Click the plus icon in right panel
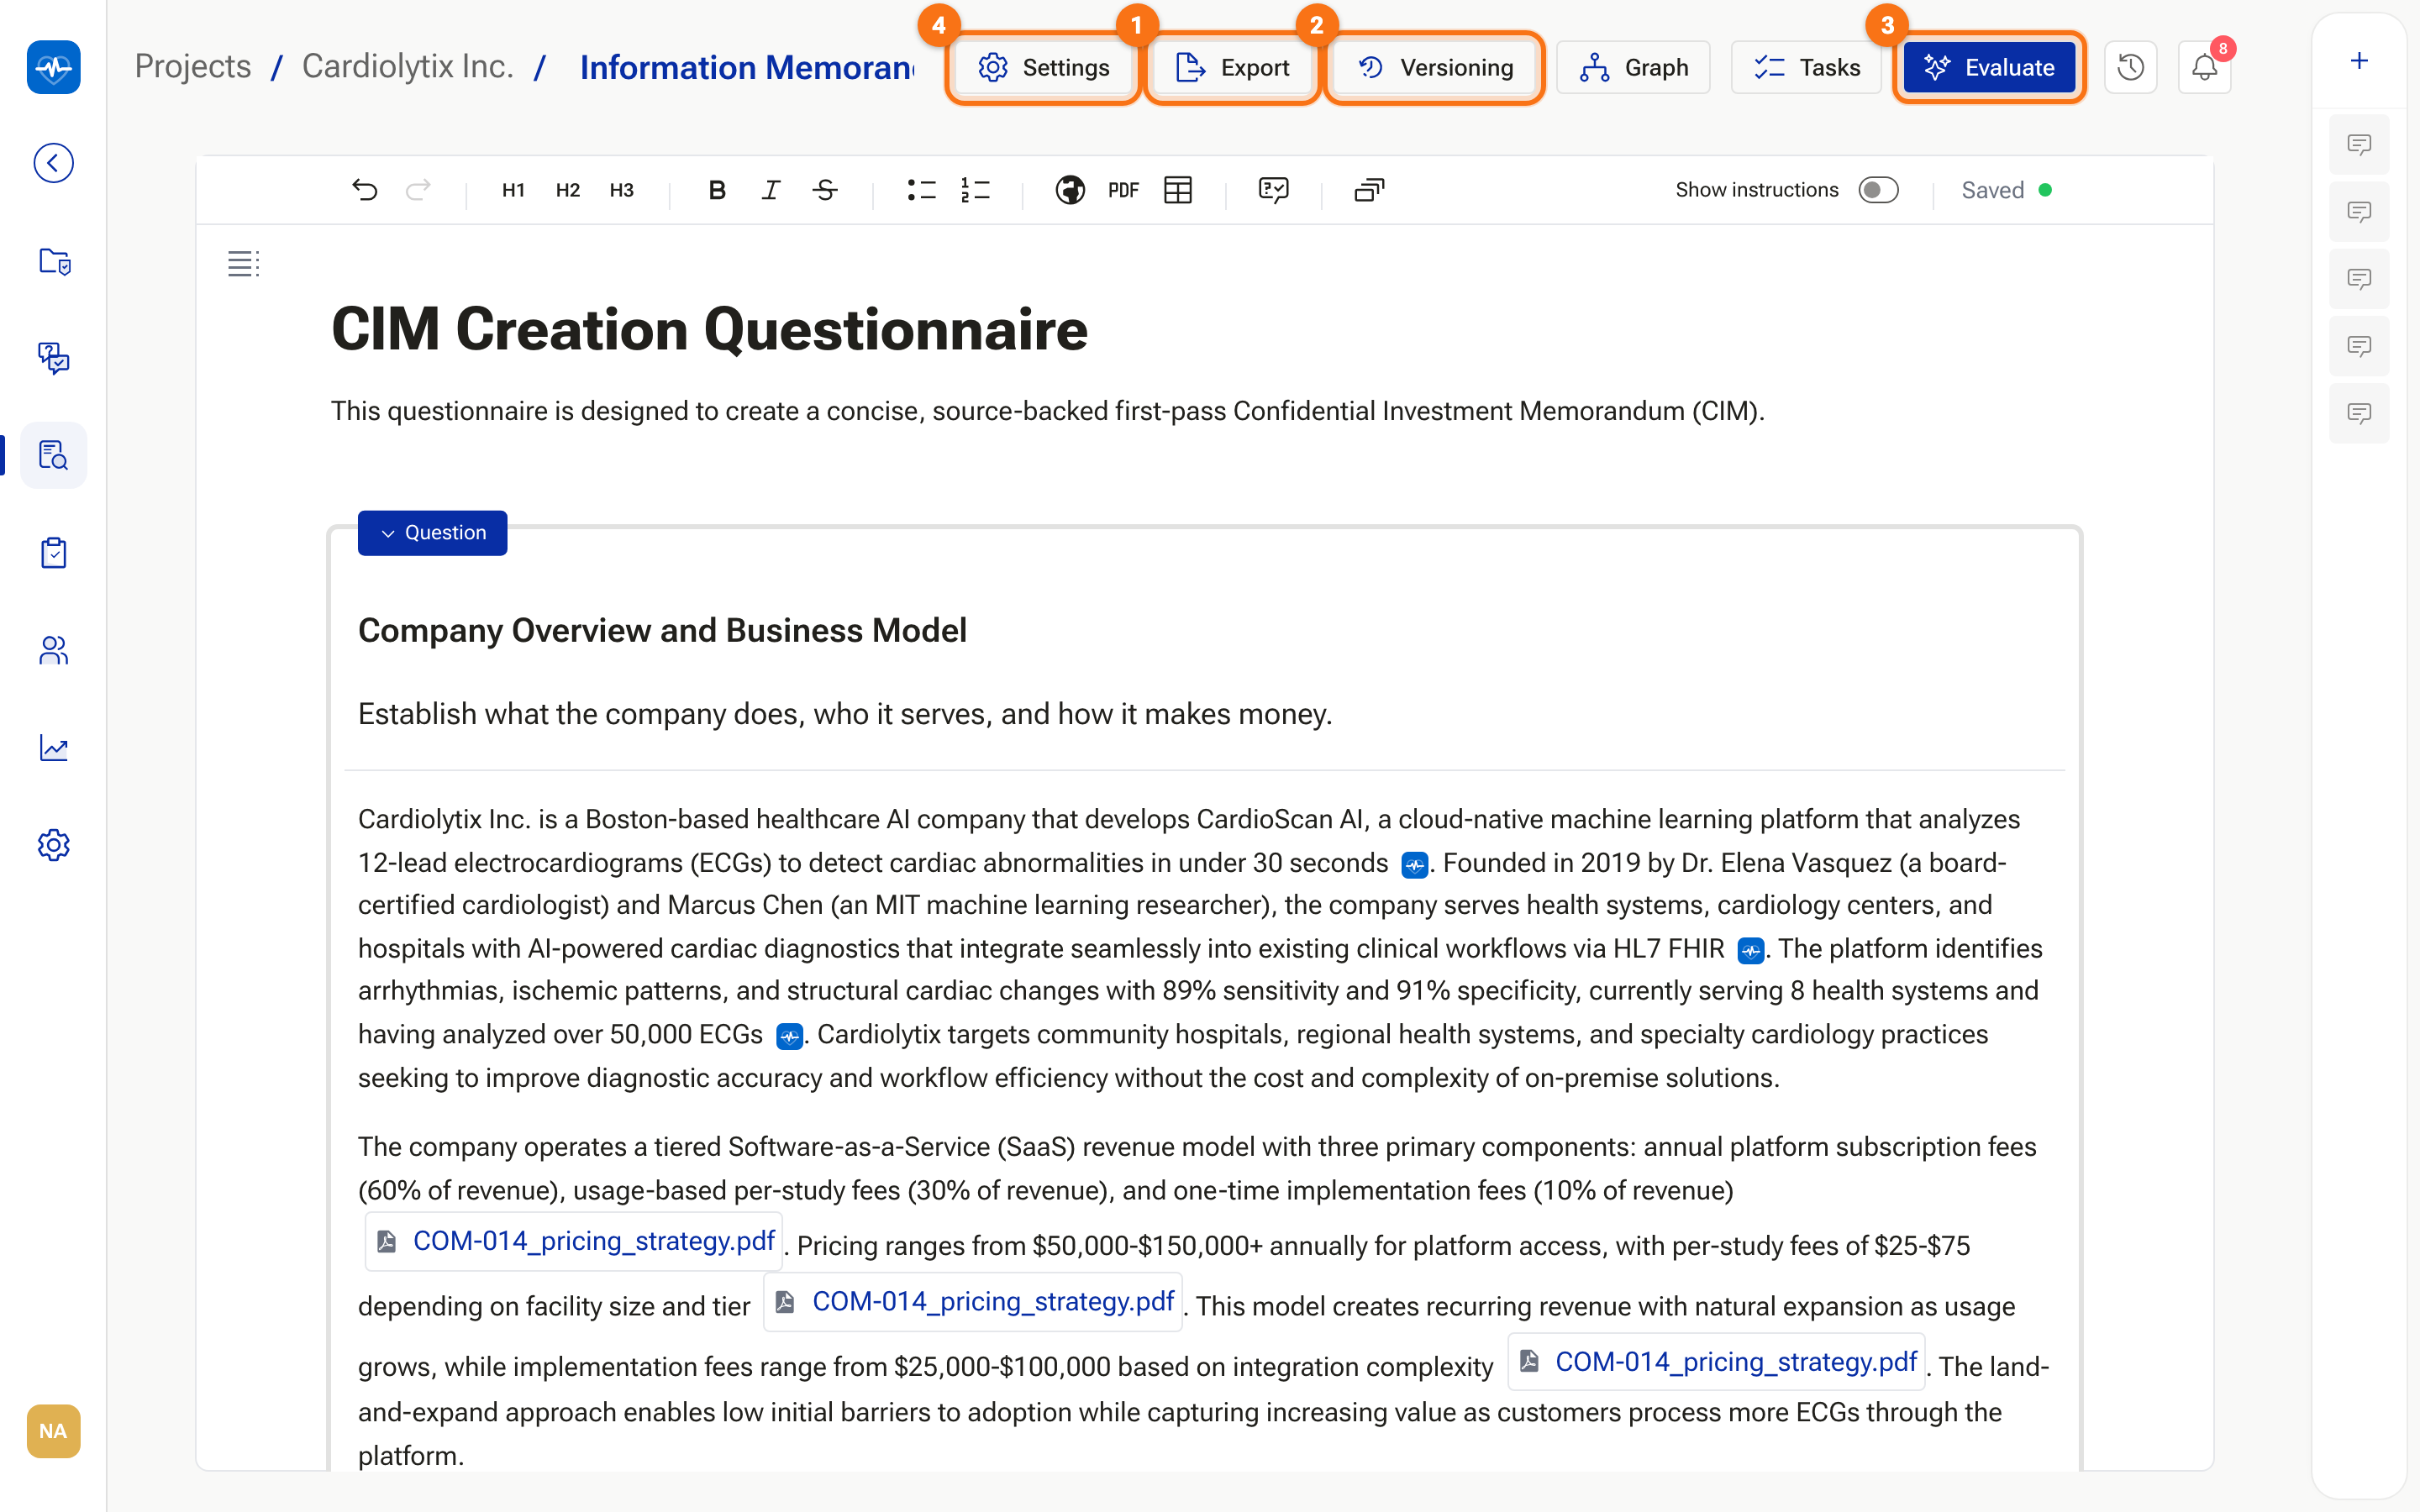Image resolution: width=2420 pixels, height=1512 pixels. (2359, 61)
